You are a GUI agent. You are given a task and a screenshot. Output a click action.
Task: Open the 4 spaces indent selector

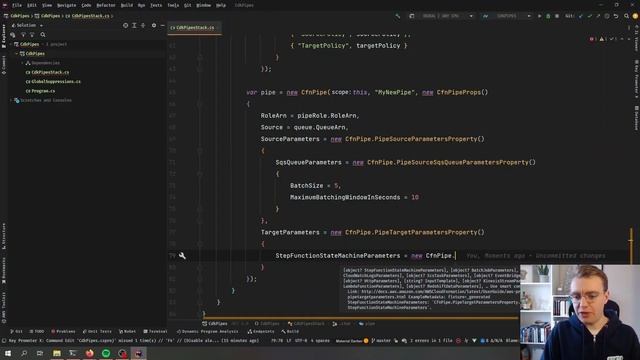coord(320,340)
